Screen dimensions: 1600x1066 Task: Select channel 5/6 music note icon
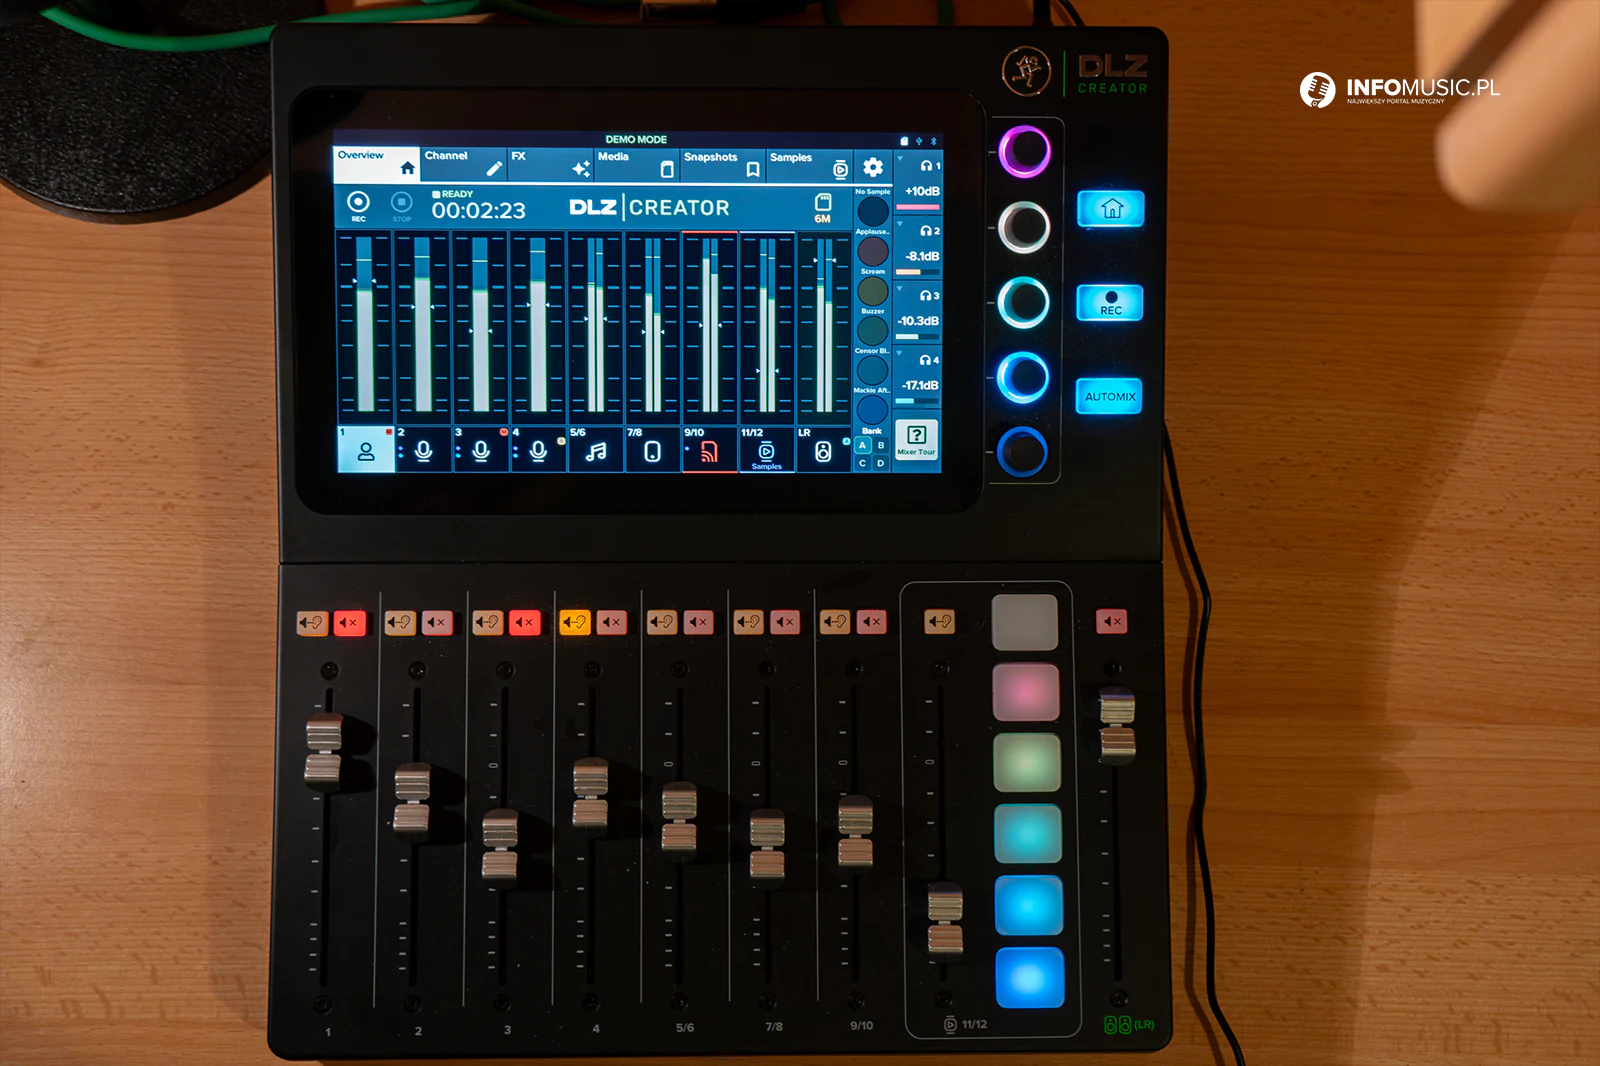click(x=596, y=451)
